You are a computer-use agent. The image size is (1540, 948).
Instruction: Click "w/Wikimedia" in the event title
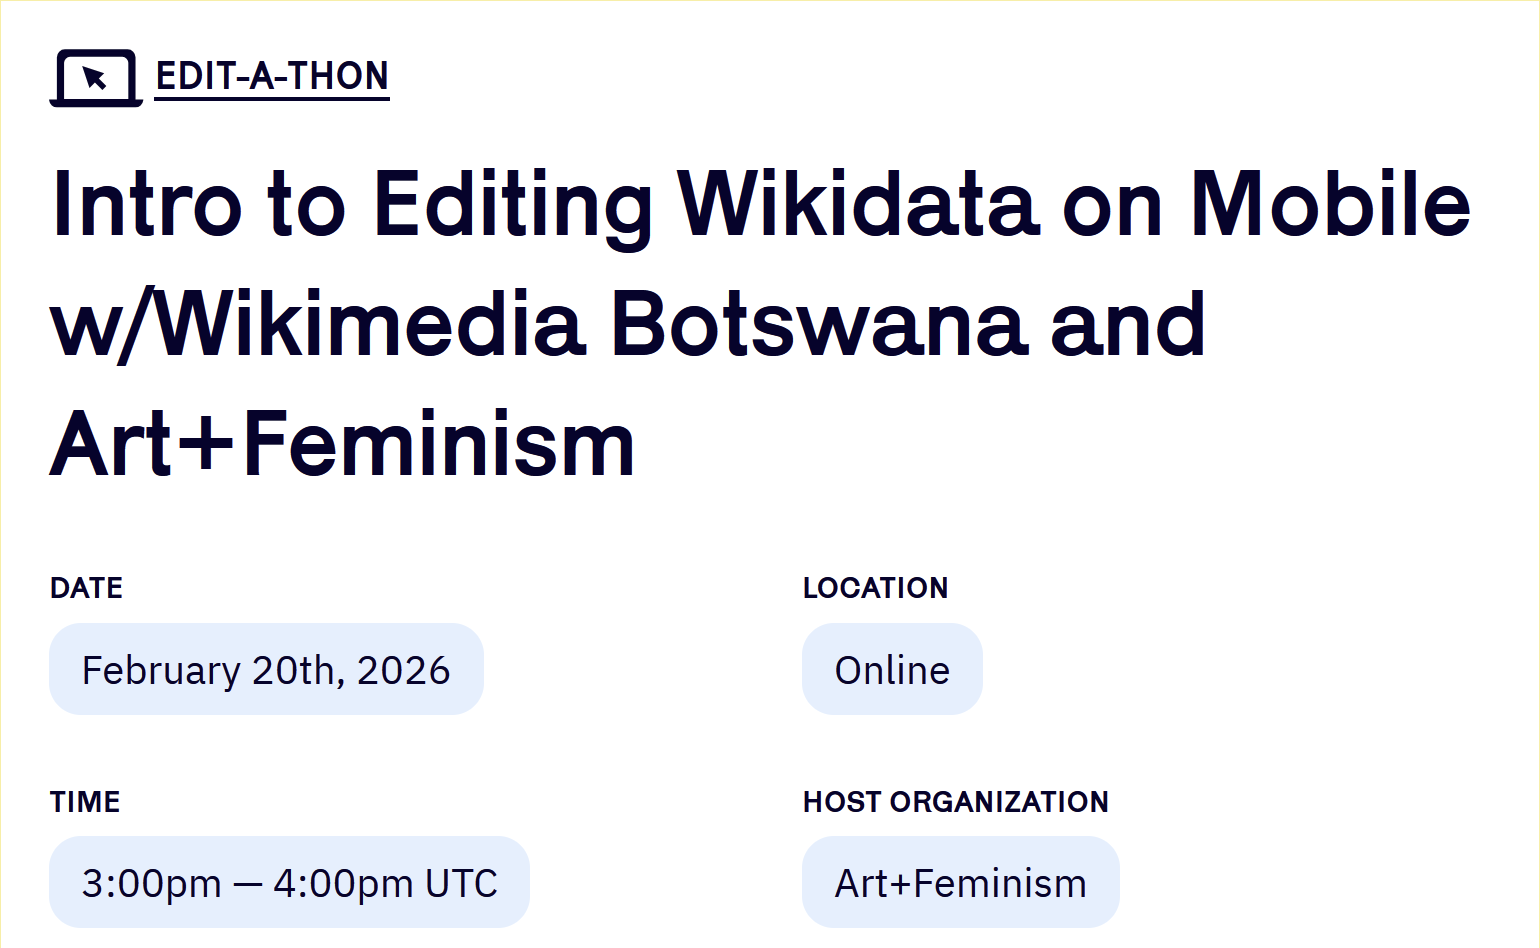[x=317, y=325]
